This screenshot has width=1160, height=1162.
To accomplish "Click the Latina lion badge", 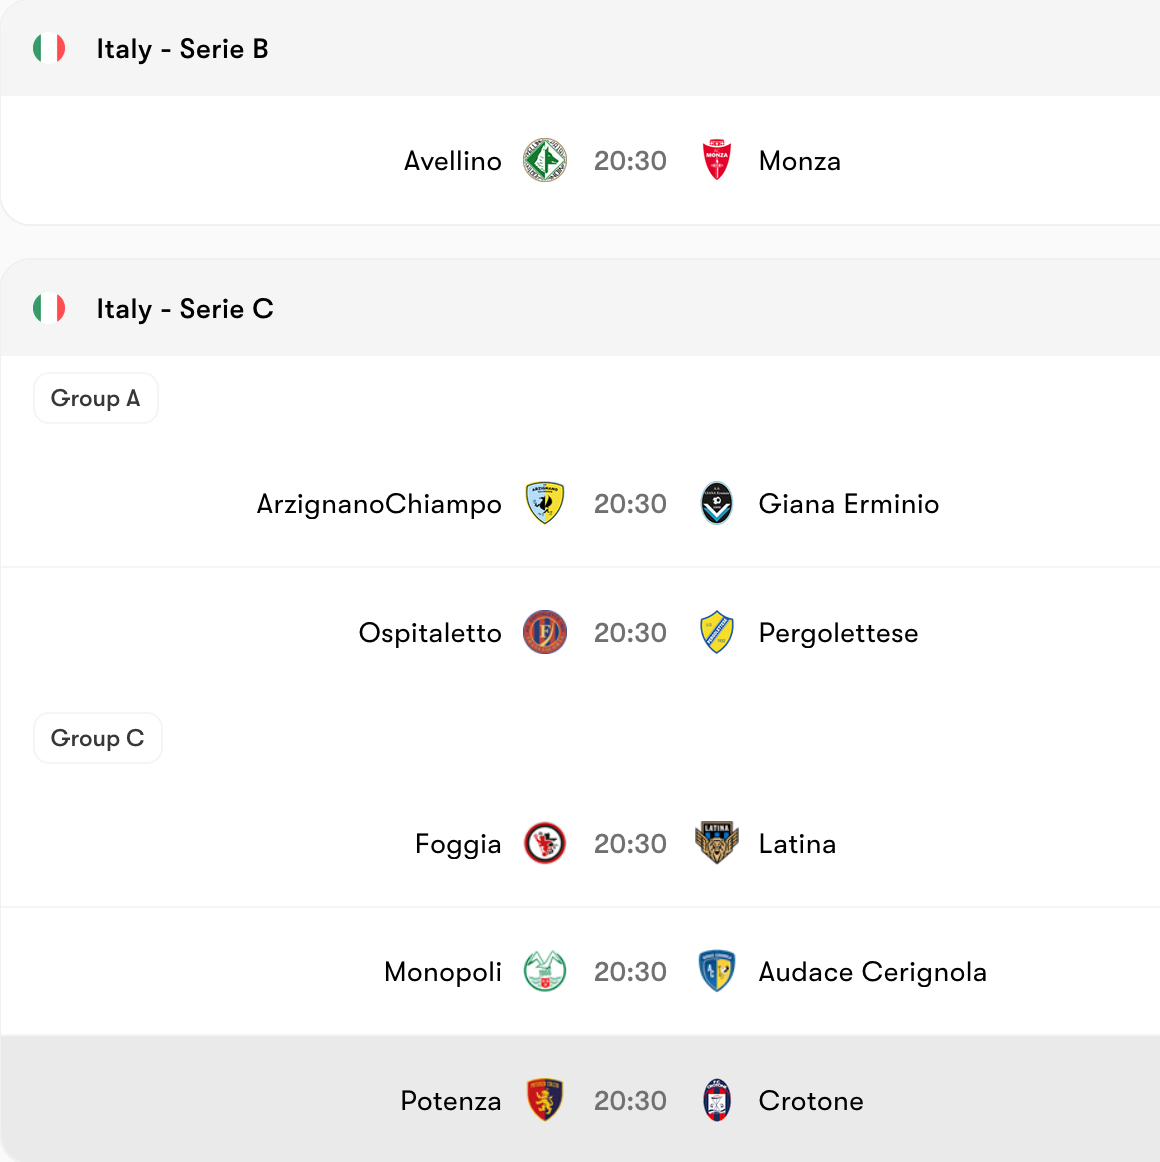I will pyautogui.click(x=717, y=843).
